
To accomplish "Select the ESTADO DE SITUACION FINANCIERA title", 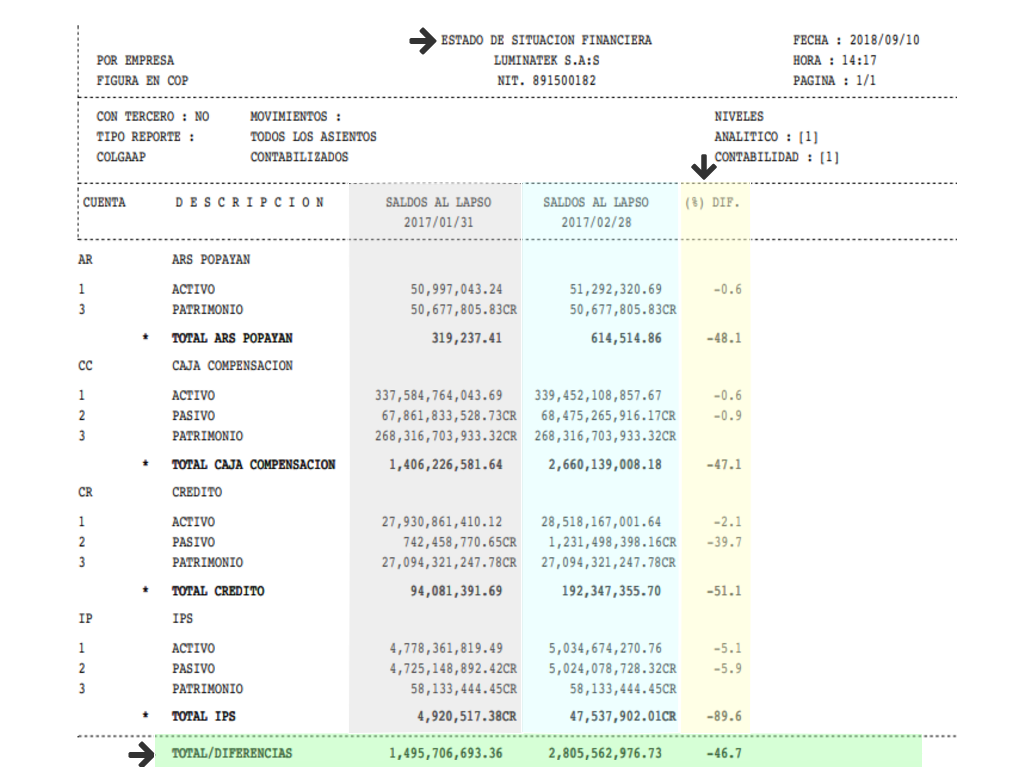I will point(546,40).
